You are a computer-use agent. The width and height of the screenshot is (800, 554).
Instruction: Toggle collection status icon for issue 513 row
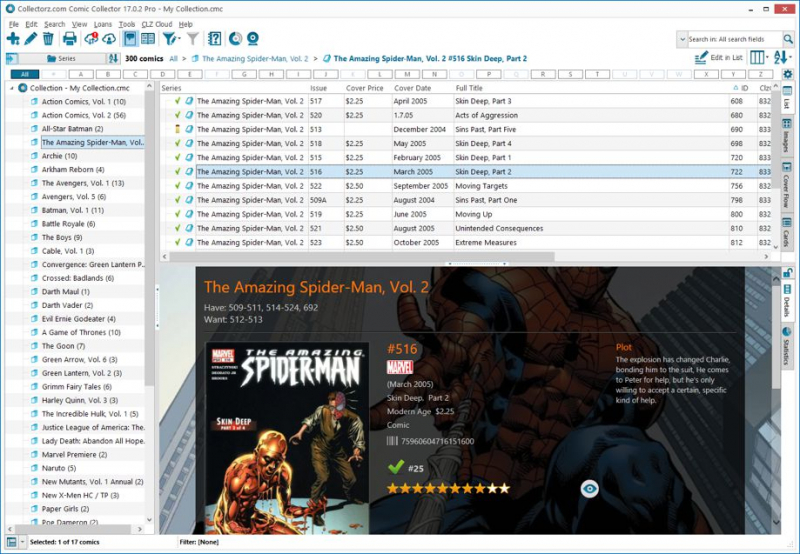(178, 129)
